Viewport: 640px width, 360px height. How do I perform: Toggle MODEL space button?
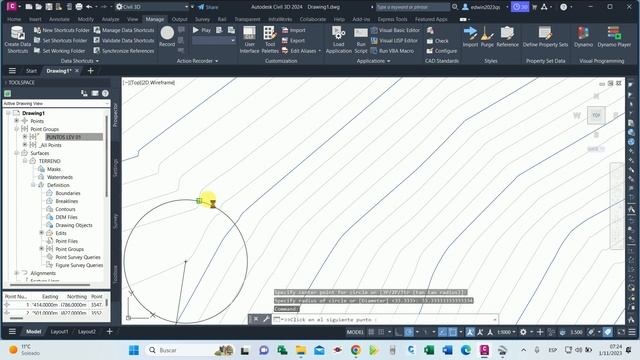click(355, 332)
